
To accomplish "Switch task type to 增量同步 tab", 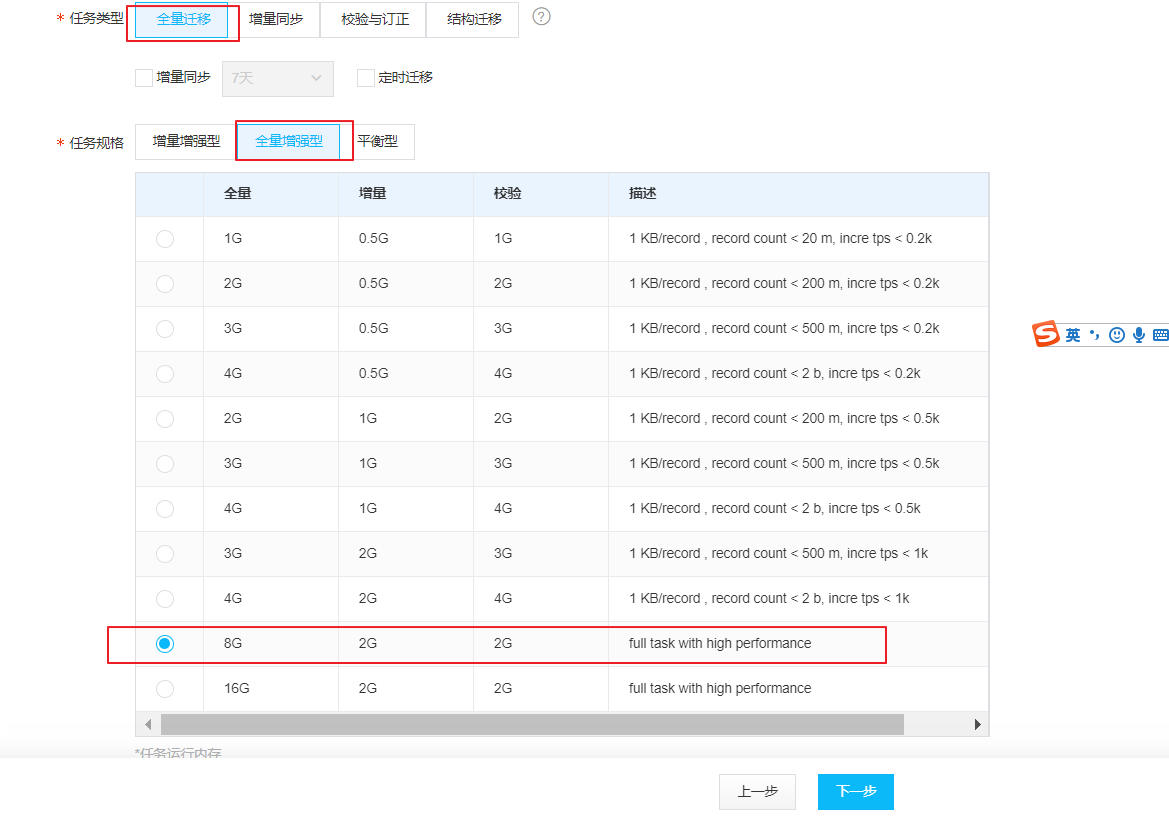I will point(276,19).
